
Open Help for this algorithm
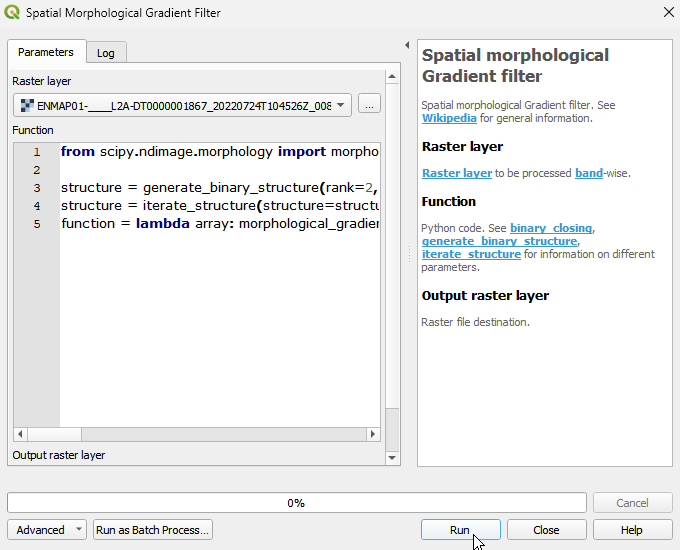pyautogui.click(x=632, y=530)
